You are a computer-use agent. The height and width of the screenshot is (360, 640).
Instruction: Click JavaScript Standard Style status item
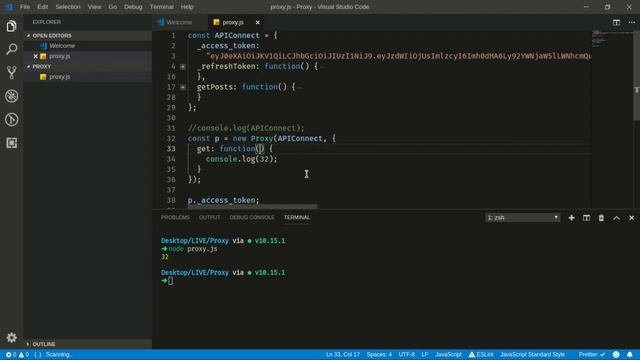(x=533, y=354)
